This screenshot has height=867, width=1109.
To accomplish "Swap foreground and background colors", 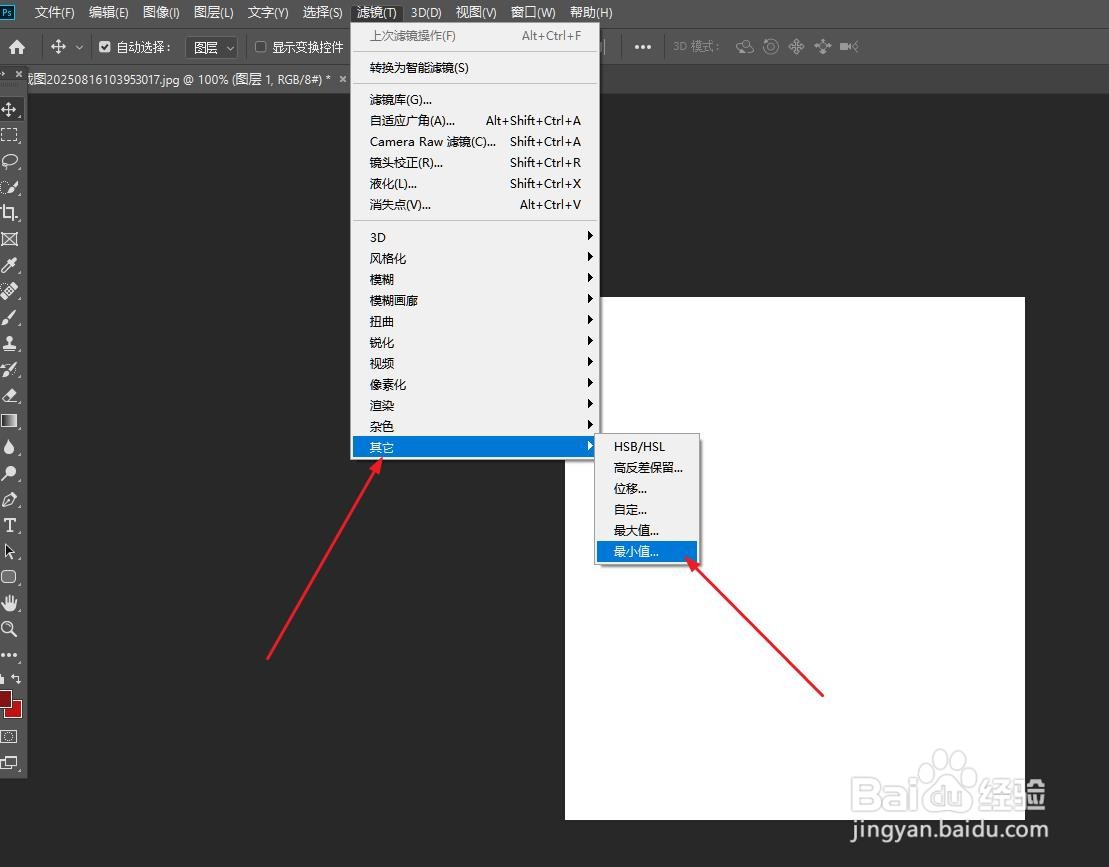I will coord(16,679).
